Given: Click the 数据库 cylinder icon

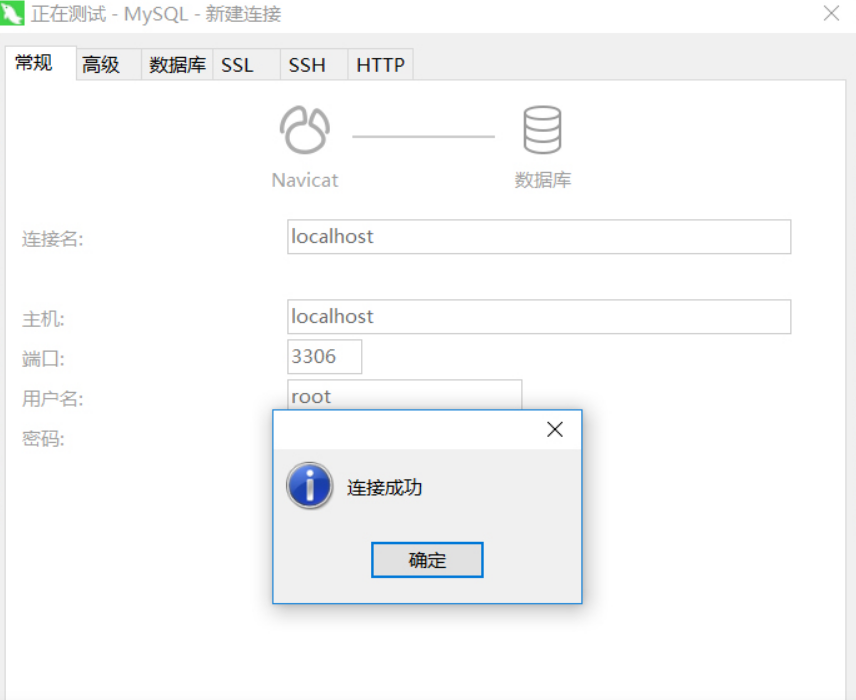Looking at the screenshot, I should [x=542, y=130].
